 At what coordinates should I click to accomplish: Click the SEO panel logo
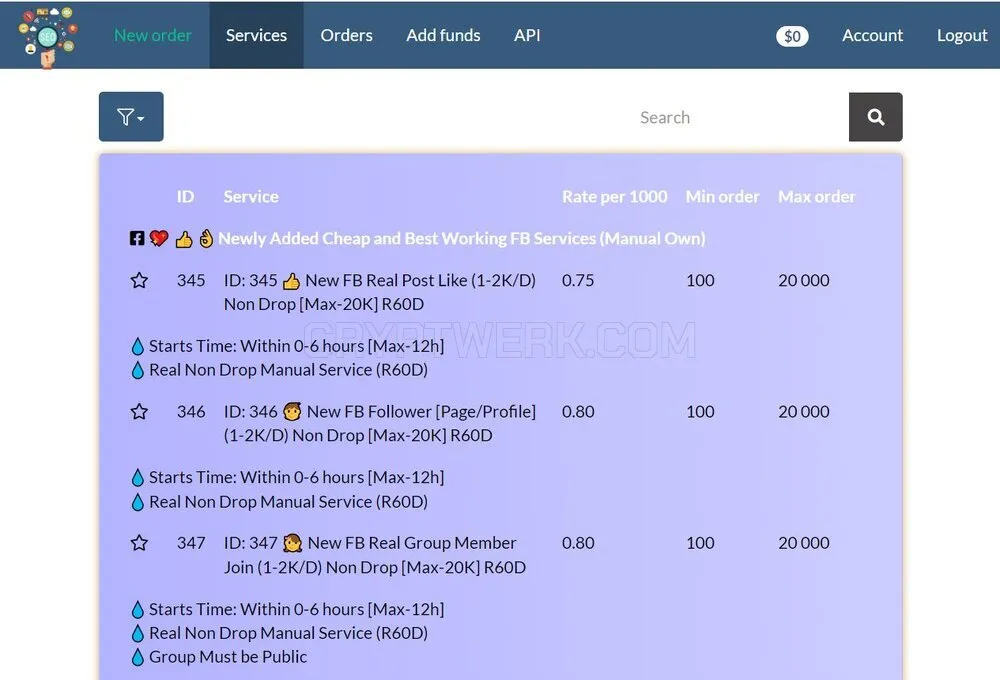[48, 36]
